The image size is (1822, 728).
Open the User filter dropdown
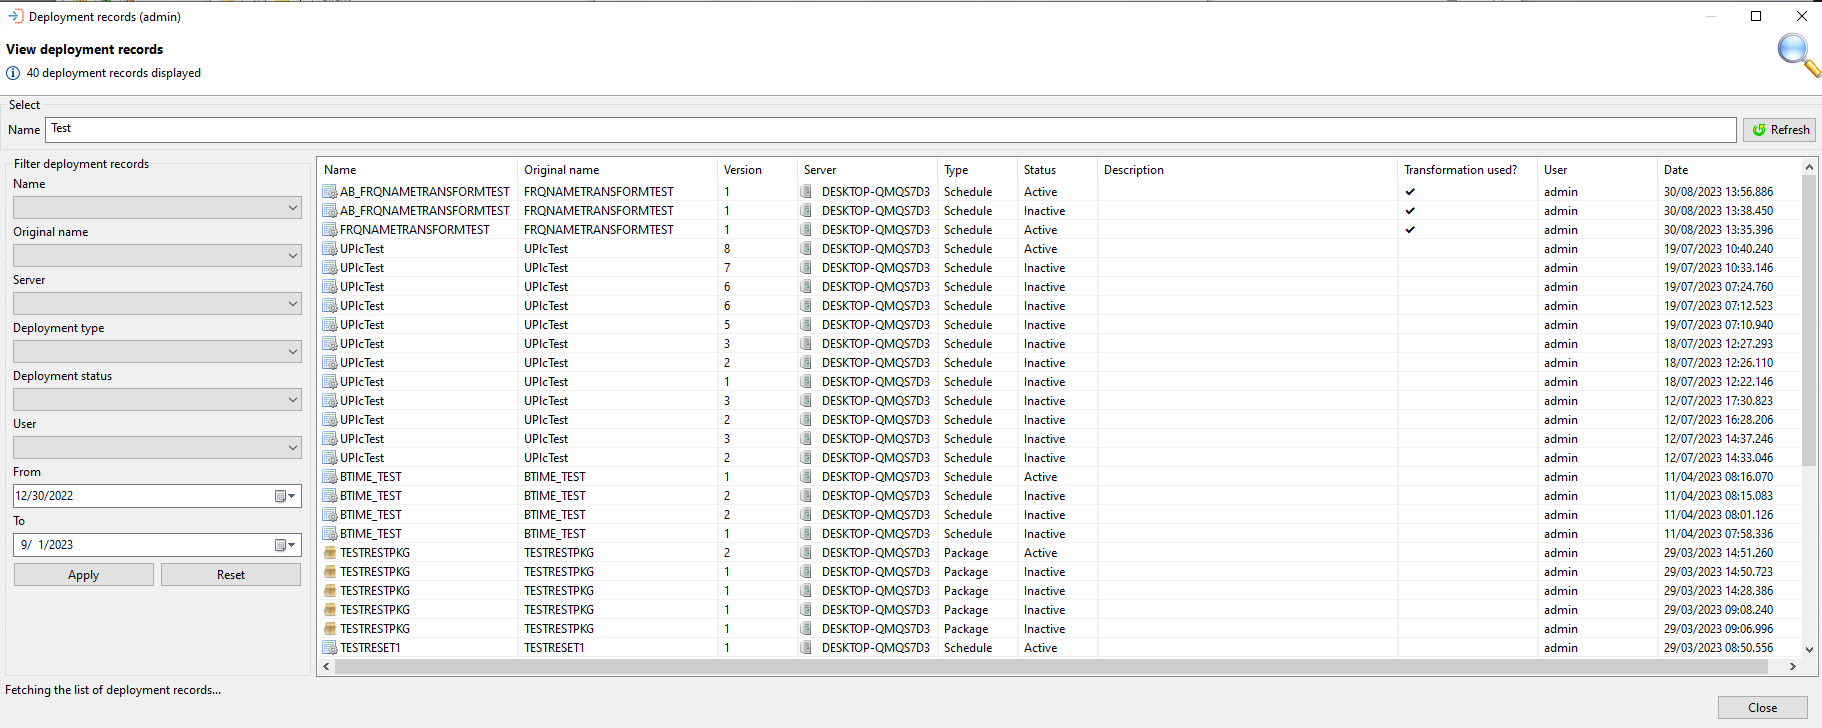click(157, 448)
